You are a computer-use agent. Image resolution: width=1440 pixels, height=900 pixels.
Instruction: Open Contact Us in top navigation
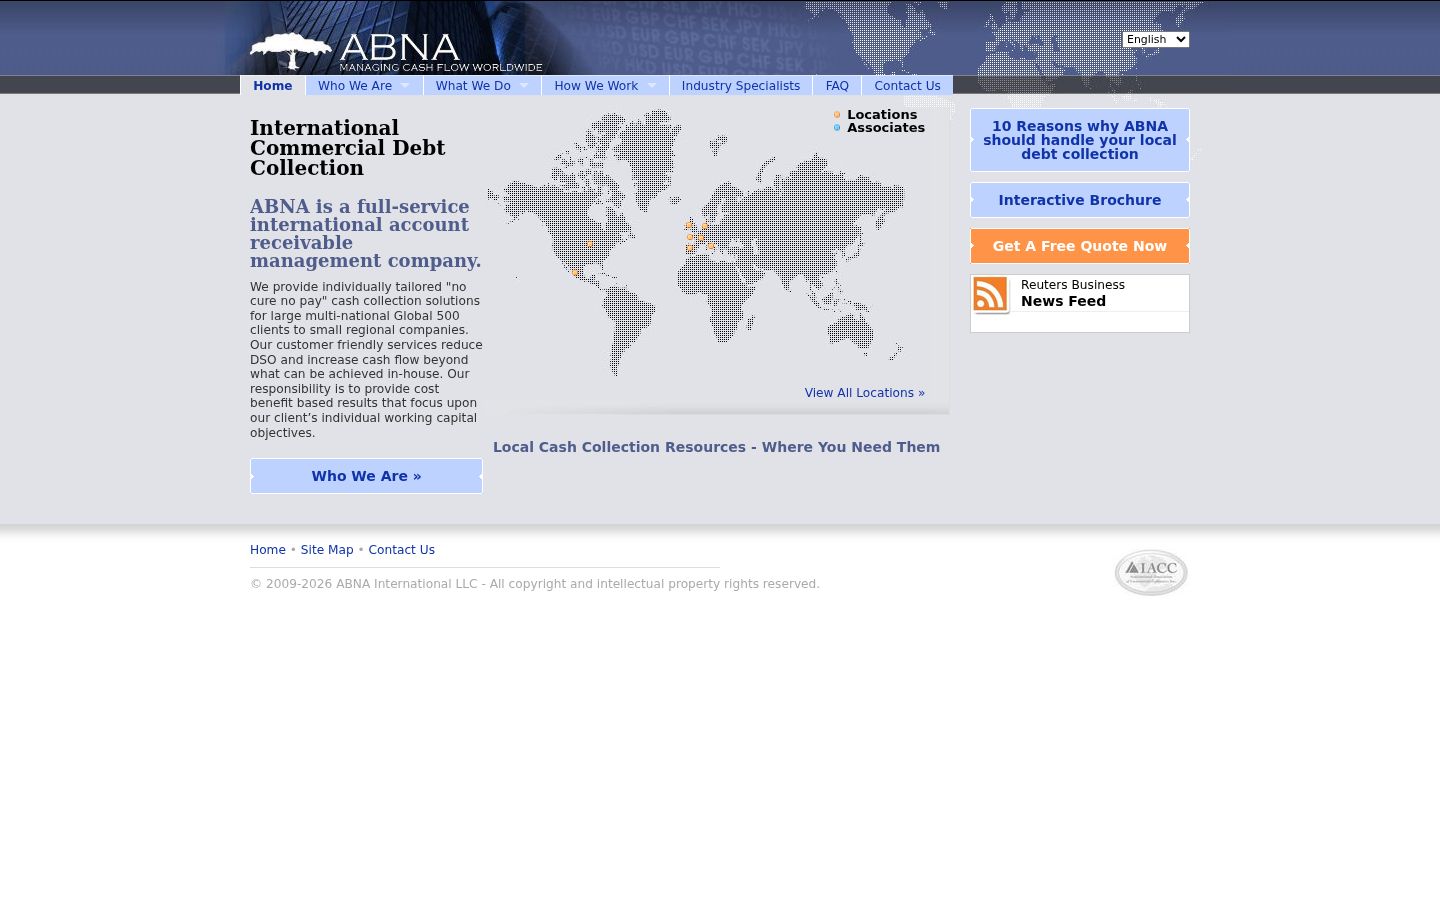click(907, 86)
